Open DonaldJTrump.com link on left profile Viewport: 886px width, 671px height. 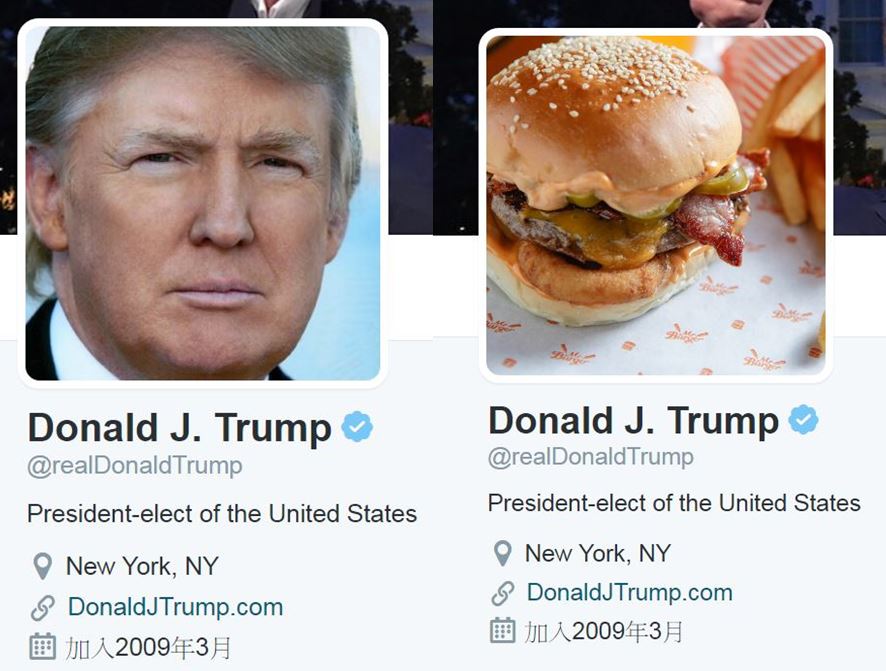pos(175,607)
